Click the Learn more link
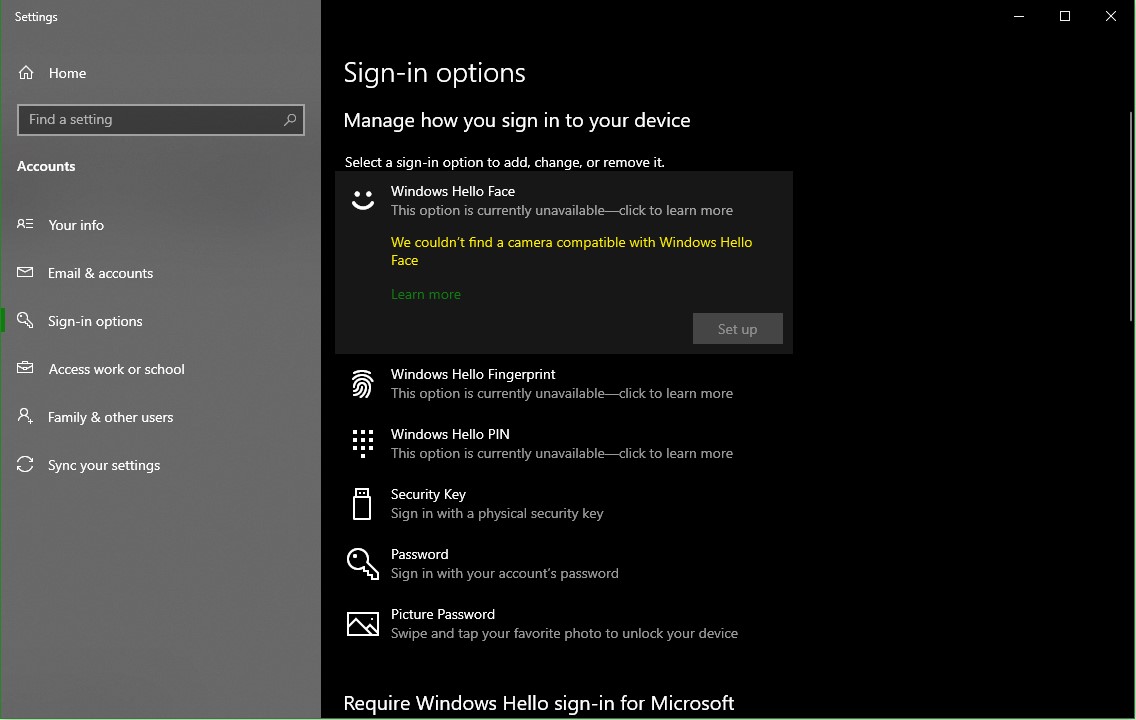1136x720 pixels. (x=426, y=294)
